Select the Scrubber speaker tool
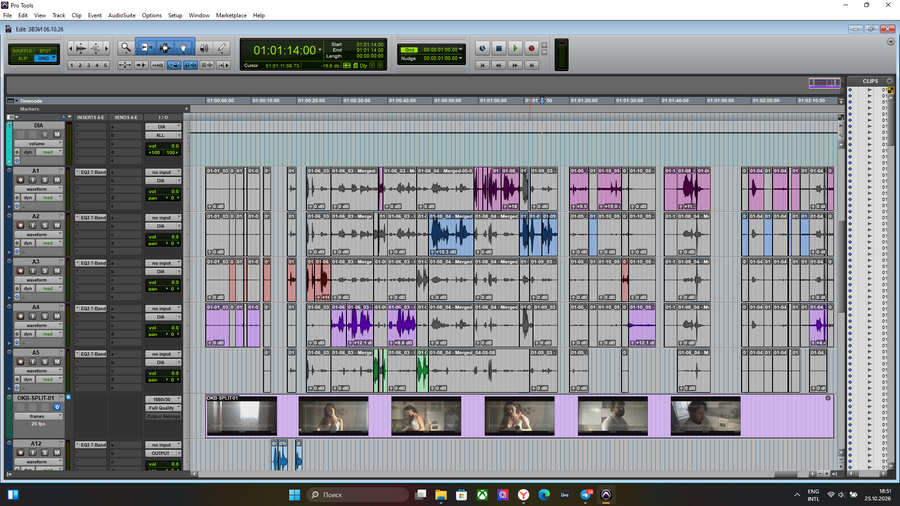The image size is (900, 506). 204,48
